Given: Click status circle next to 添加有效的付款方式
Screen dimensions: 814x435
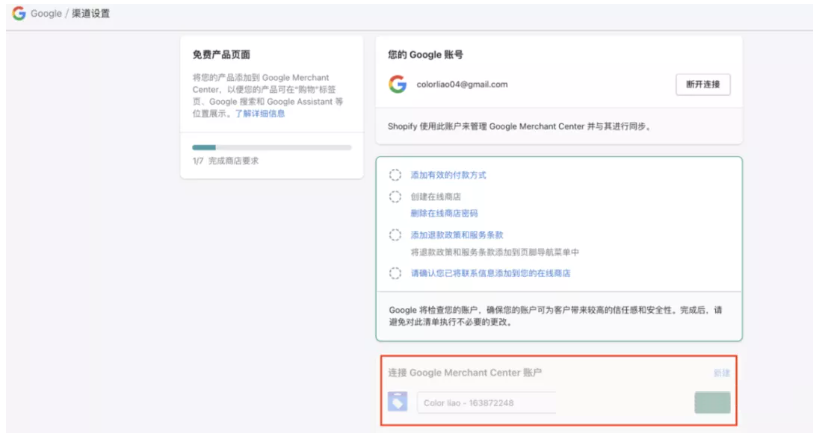Looking at the screenshot, I should [396, 175].
